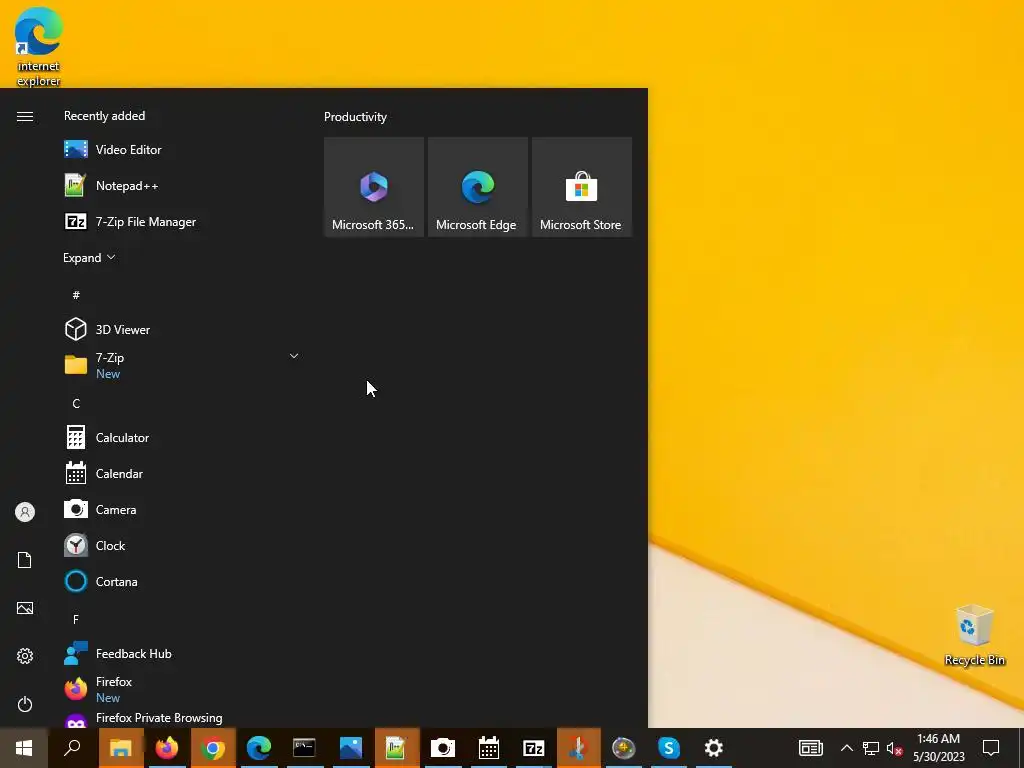1024x768 pixels.
Task: Open Settings from the Start sidebar
Action: [x=25, y=656]
